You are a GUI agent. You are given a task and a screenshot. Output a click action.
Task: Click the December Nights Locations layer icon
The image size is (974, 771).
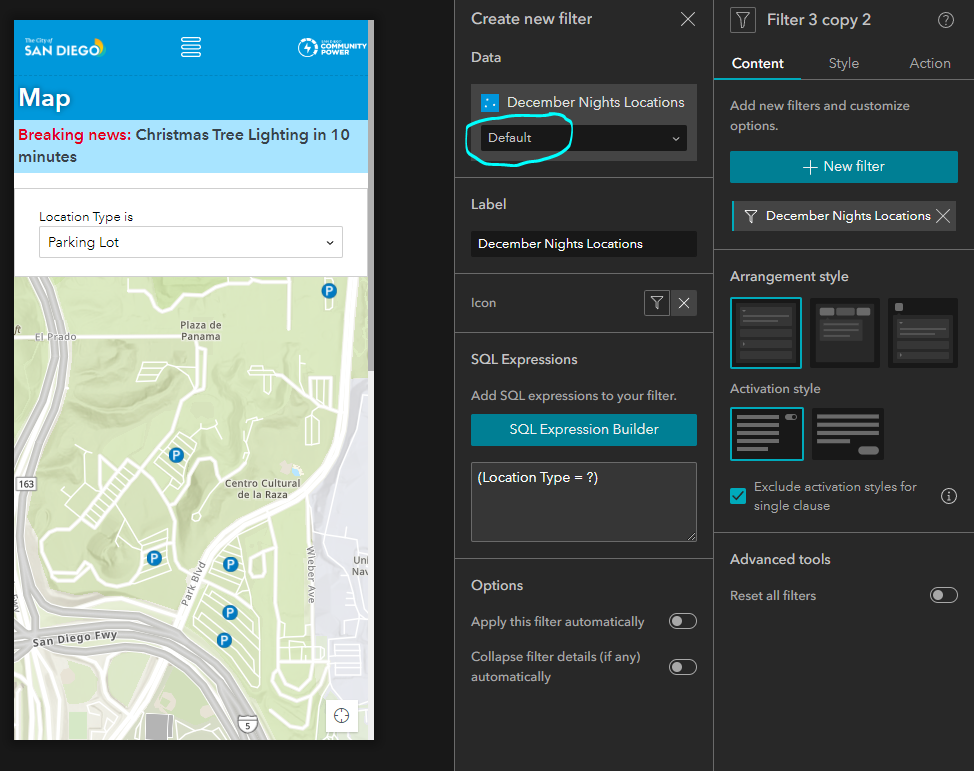[490, 102]
